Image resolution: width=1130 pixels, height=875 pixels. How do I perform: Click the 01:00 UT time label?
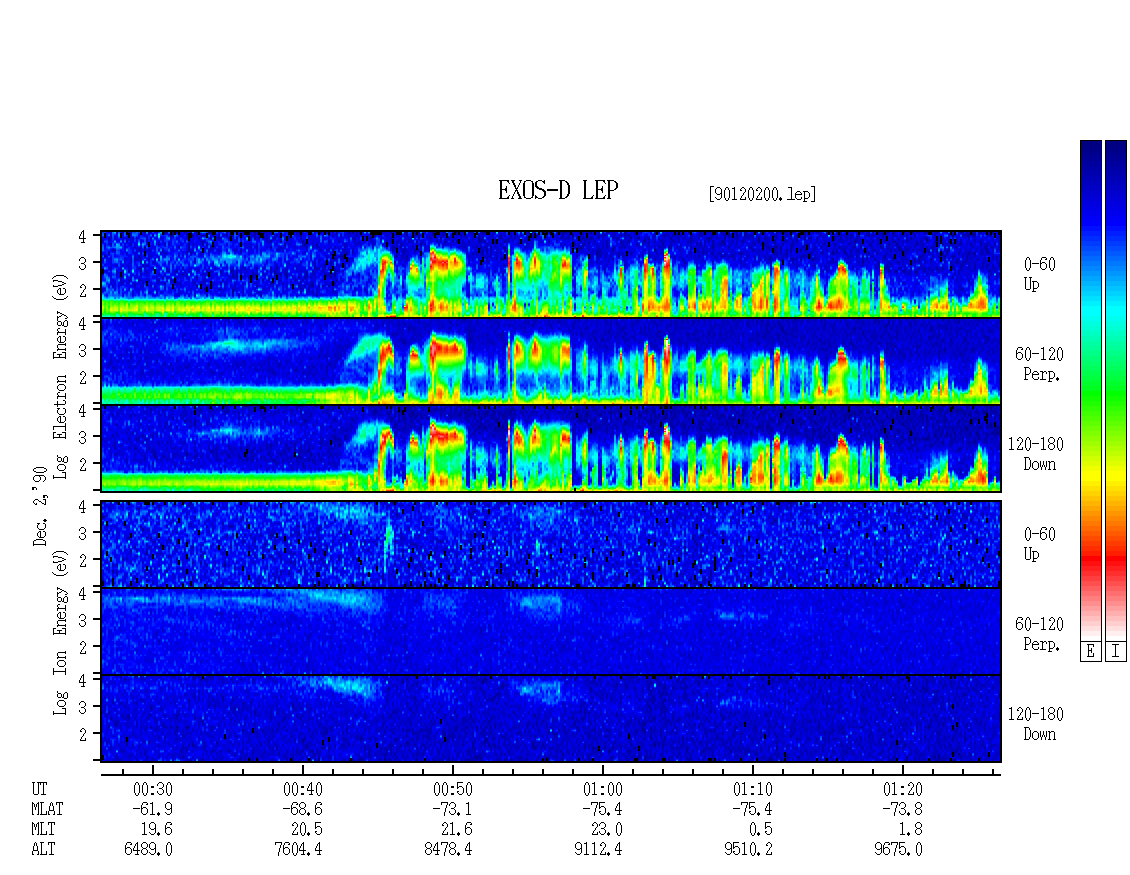click(x=602, y=789)
